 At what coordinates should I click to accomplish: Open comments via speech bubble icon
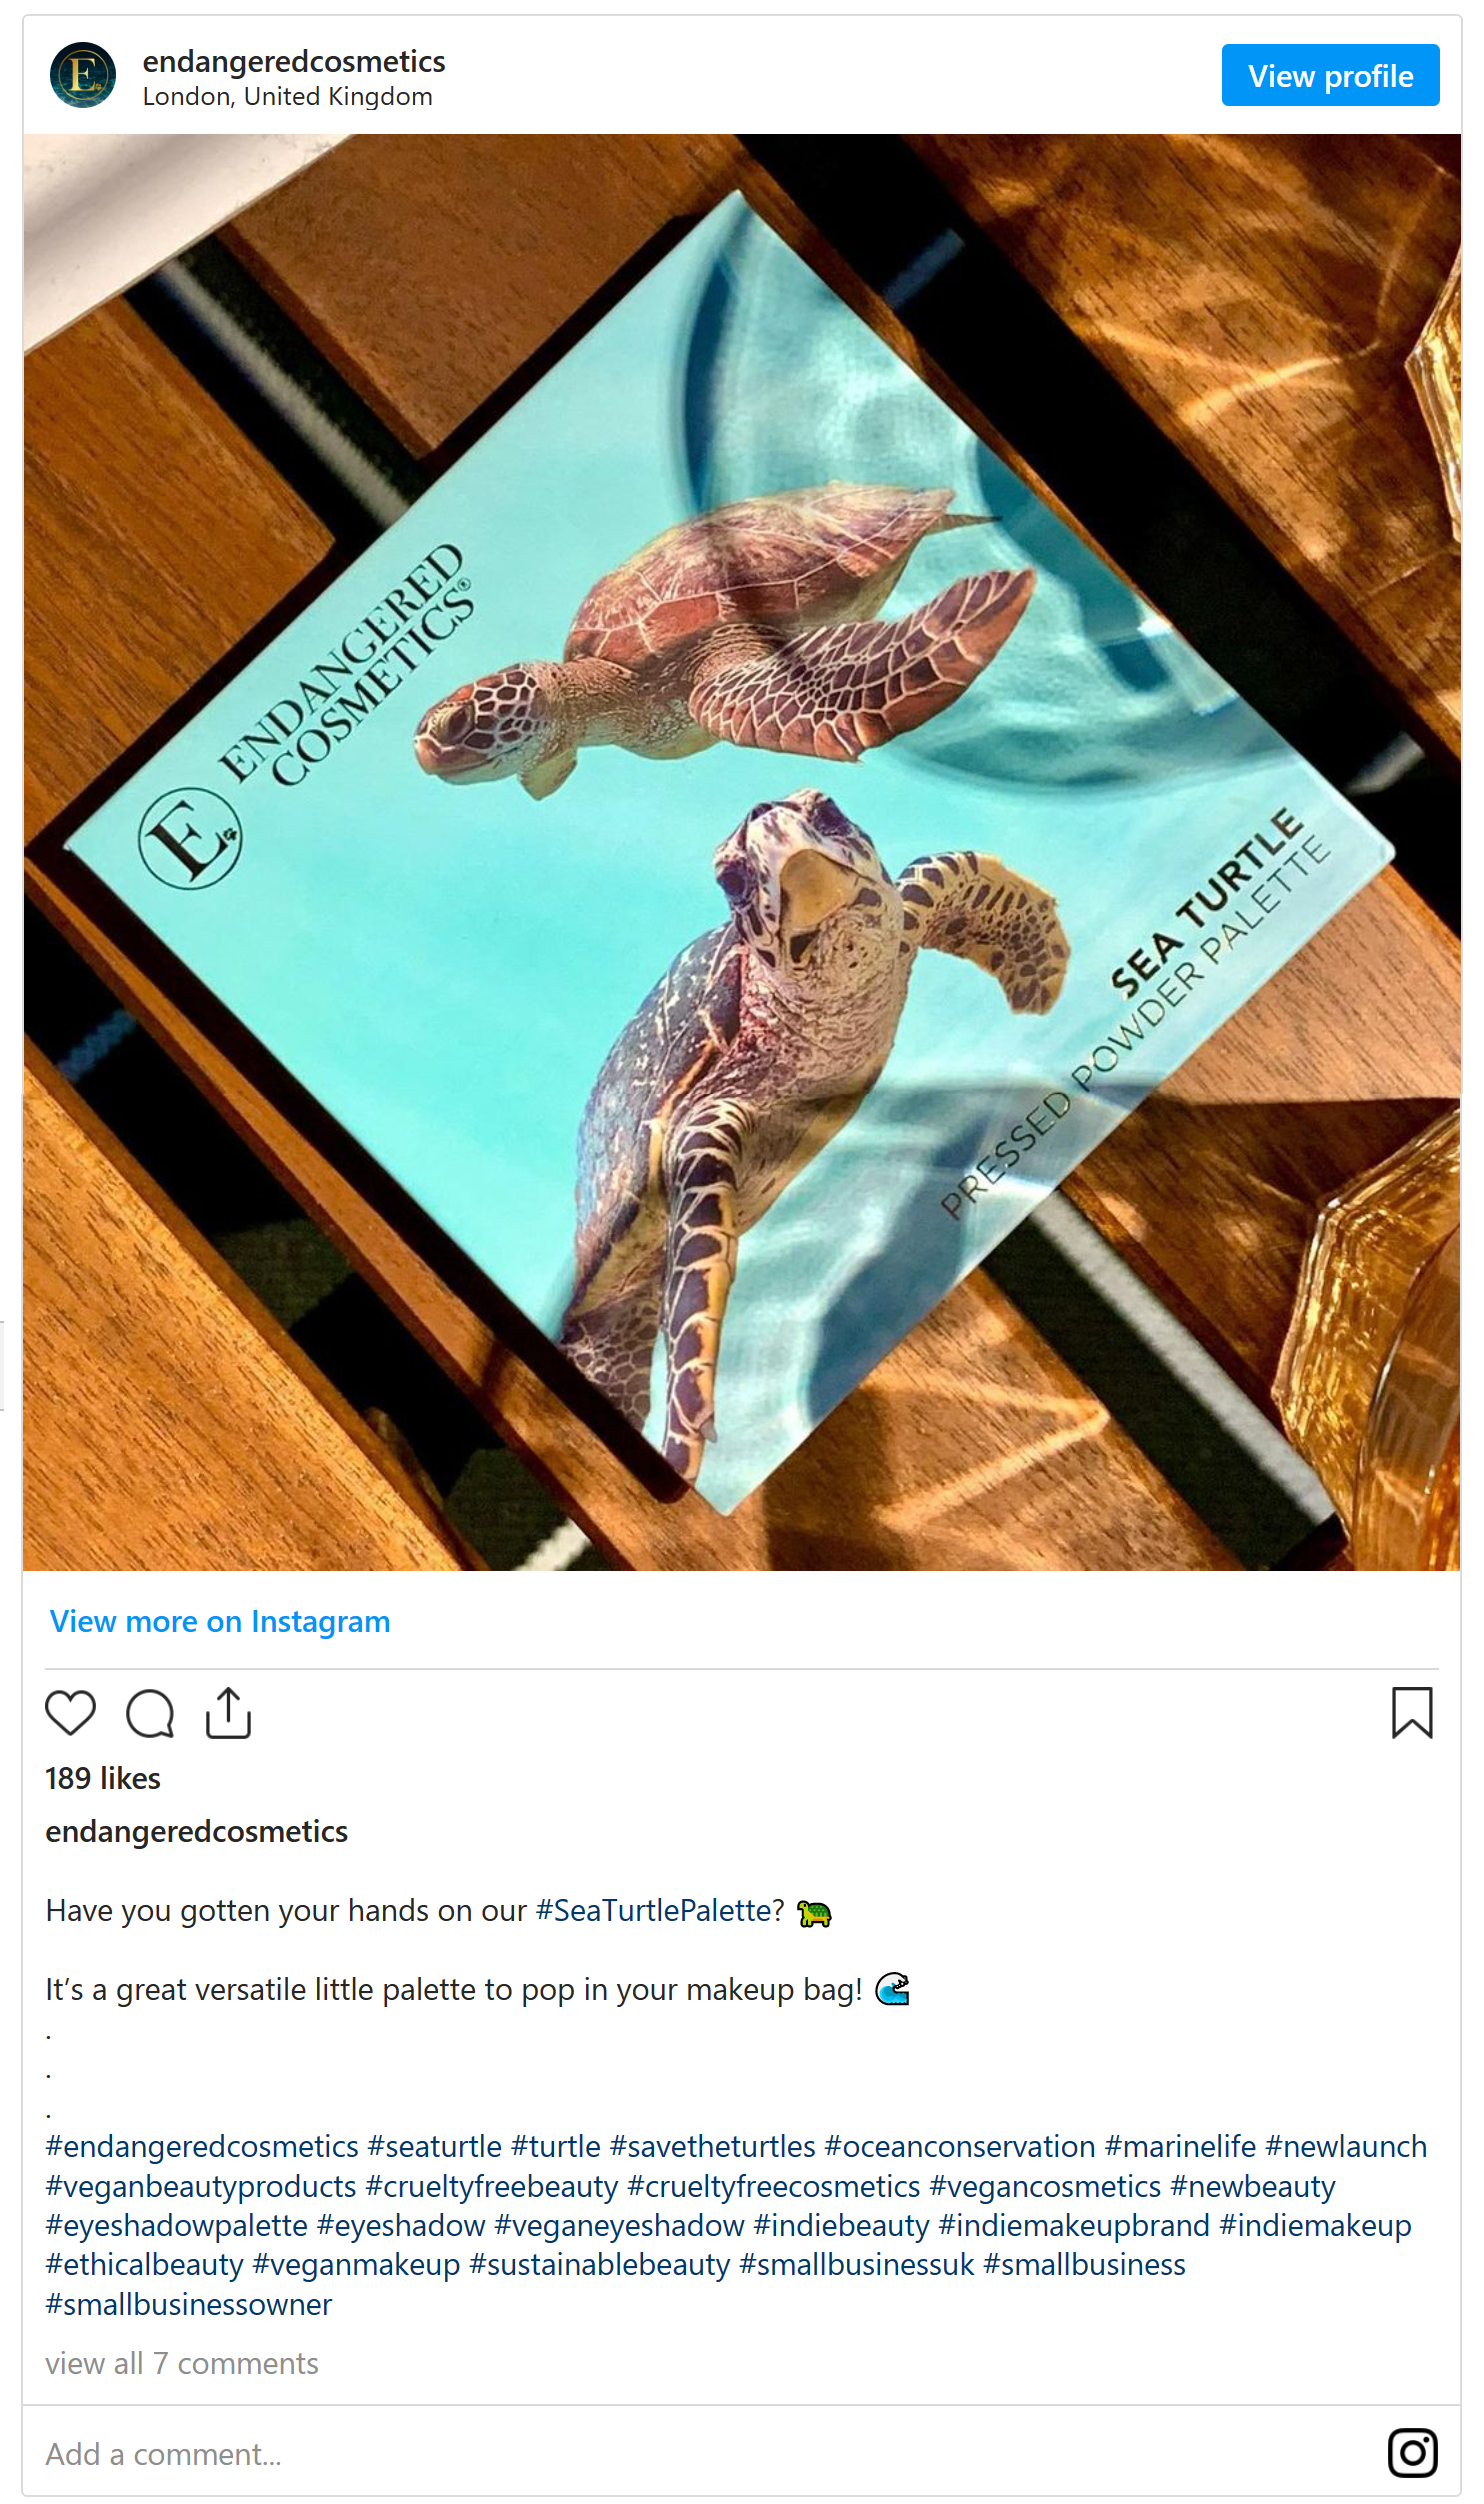[150, 1713]
